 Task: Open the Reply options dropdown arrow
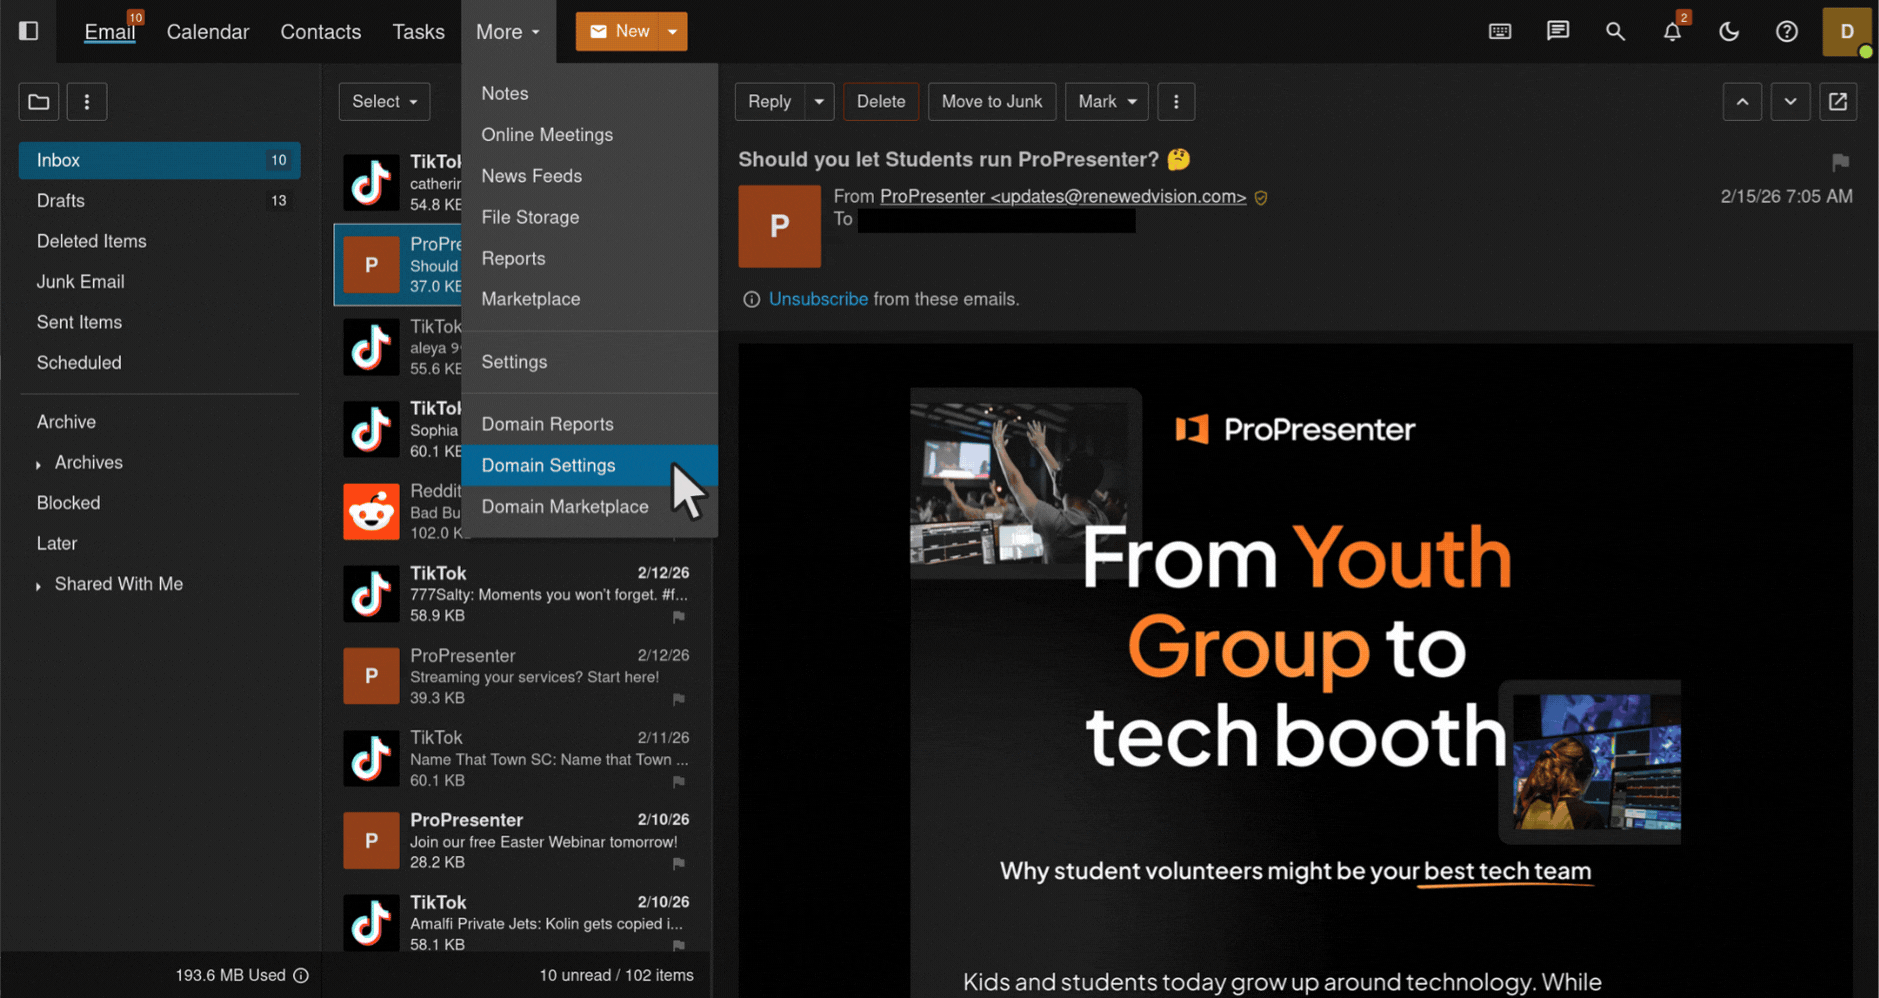819,101
